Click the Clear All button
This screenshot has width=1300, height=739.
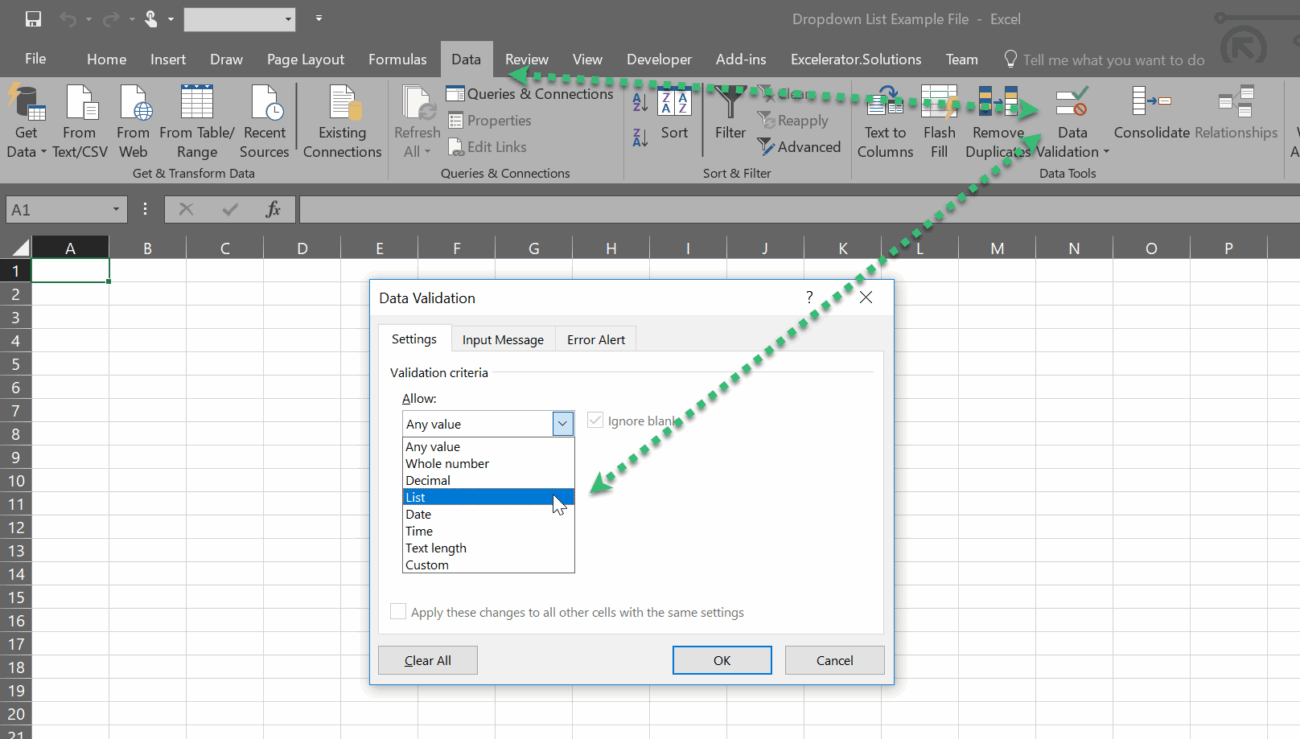tap(428, 660)
